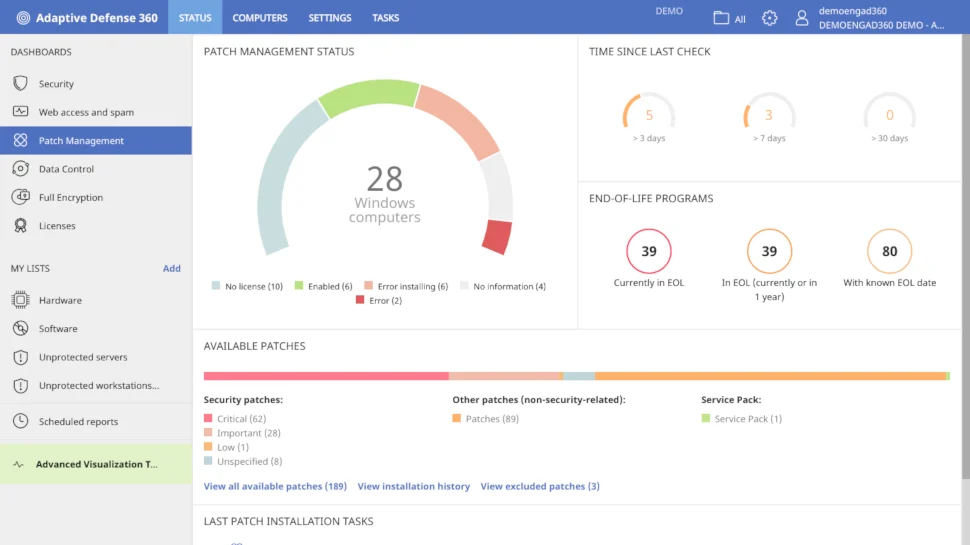Click the Advanced Visualization pulse icon
Viewport: 970px width, 545px height.
19,465
